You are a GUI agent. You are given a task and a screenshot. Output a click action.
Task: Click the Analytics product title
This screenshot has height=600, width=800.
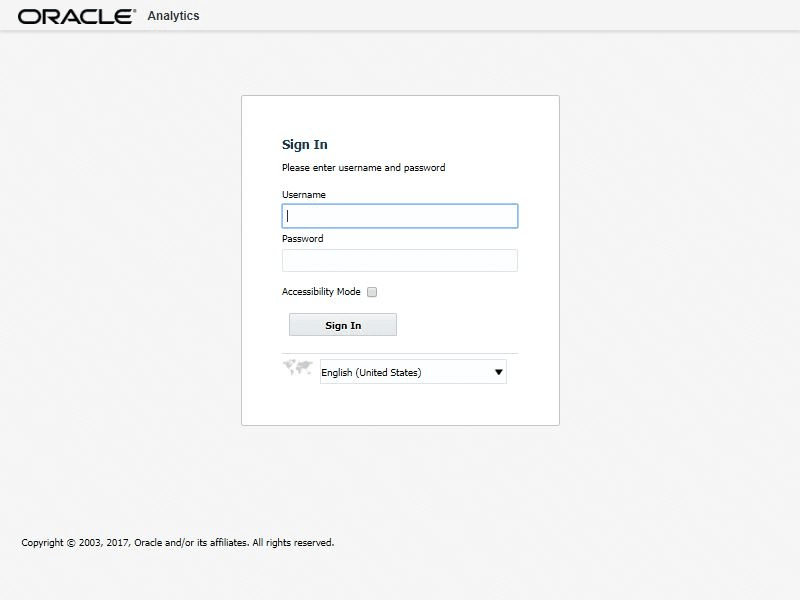point(173,16)
